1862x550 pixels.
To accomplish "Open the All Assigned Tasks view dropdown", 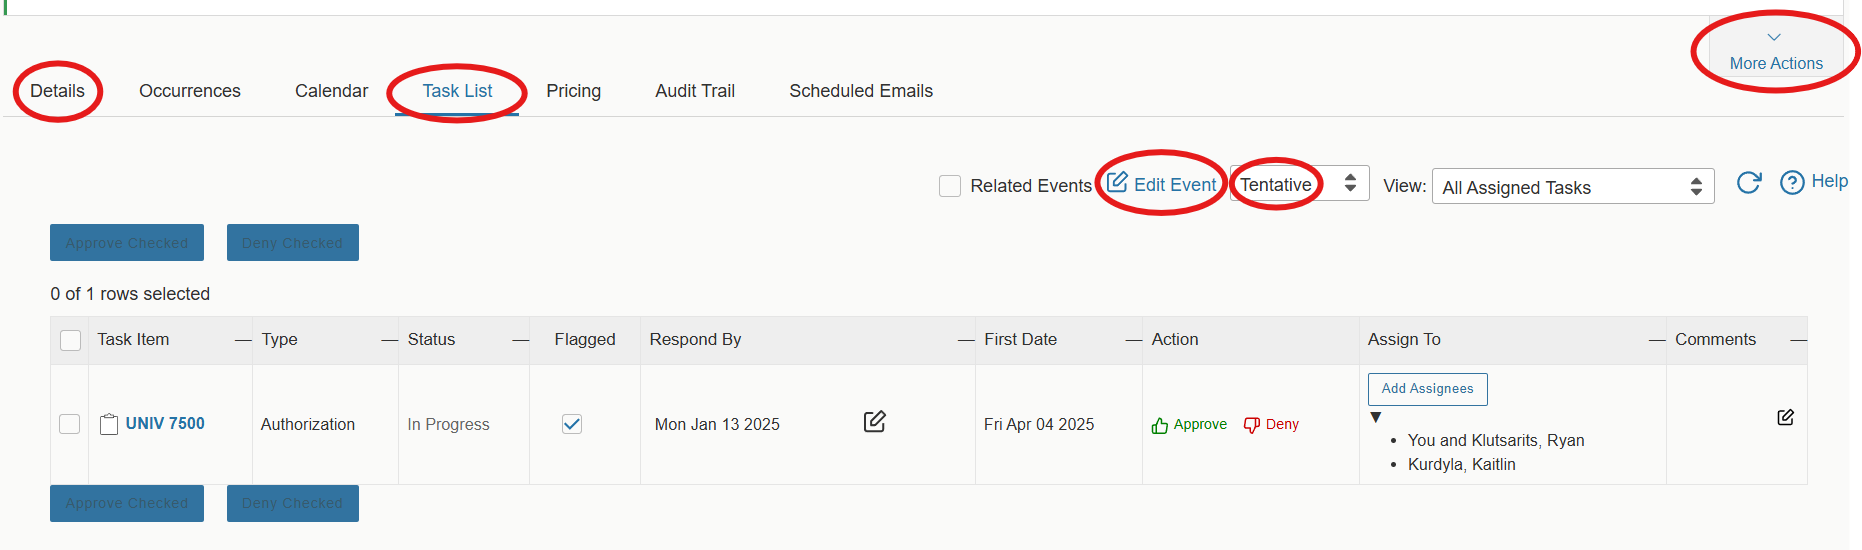I will pyautogui.click(x=1572, y=187).
